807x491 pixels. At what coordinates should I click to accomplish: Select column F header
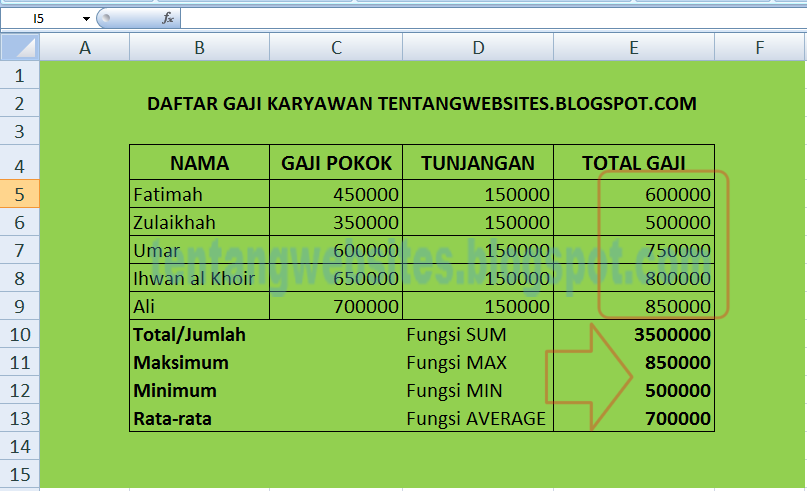pyautogui.click(x=760, y=47)
